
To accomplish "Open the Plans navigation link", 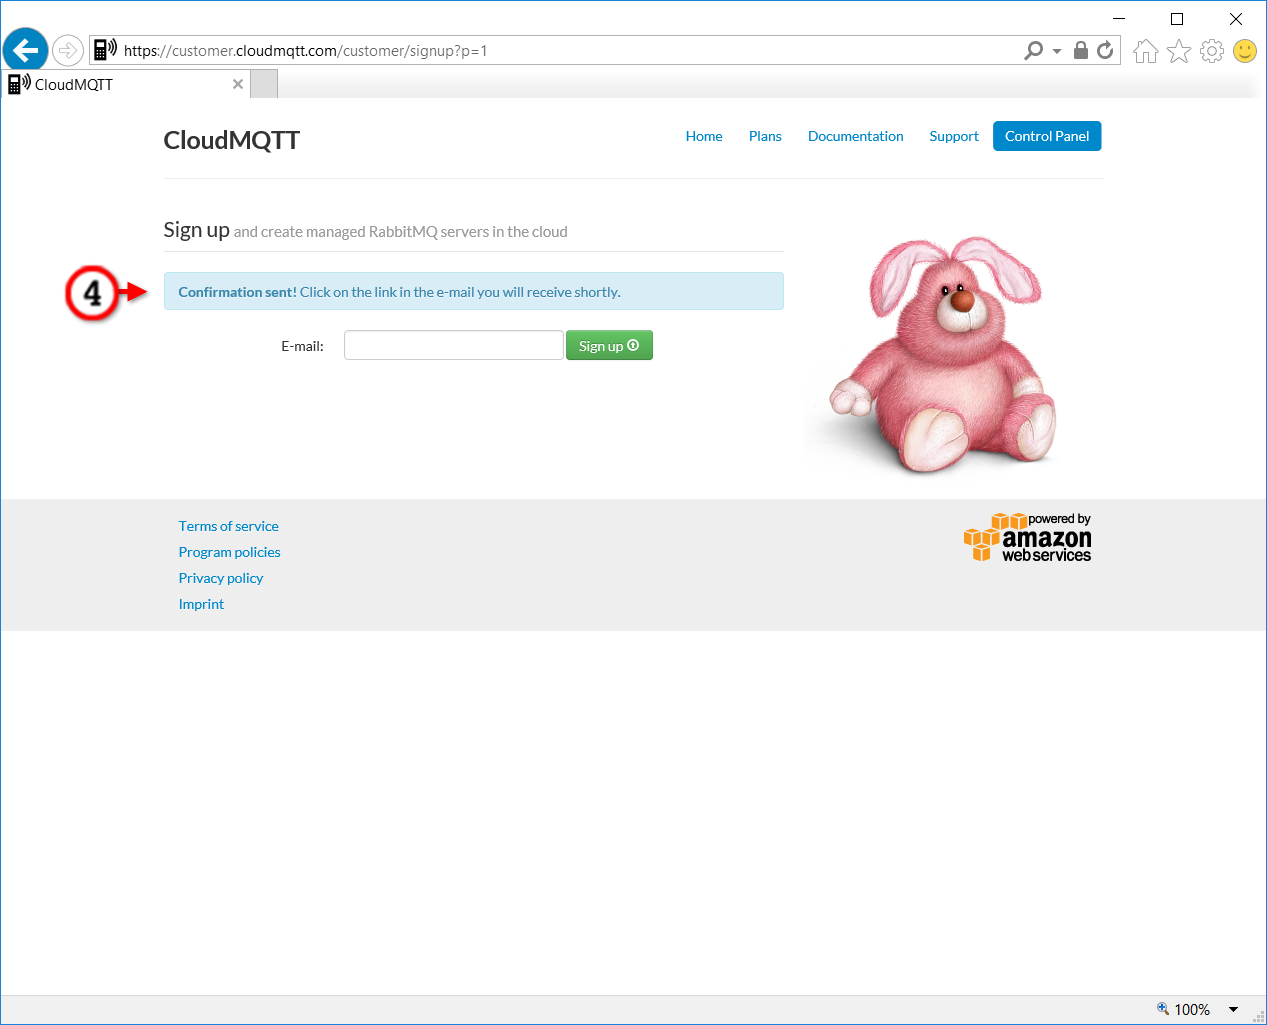I will [x=765, y=136].
